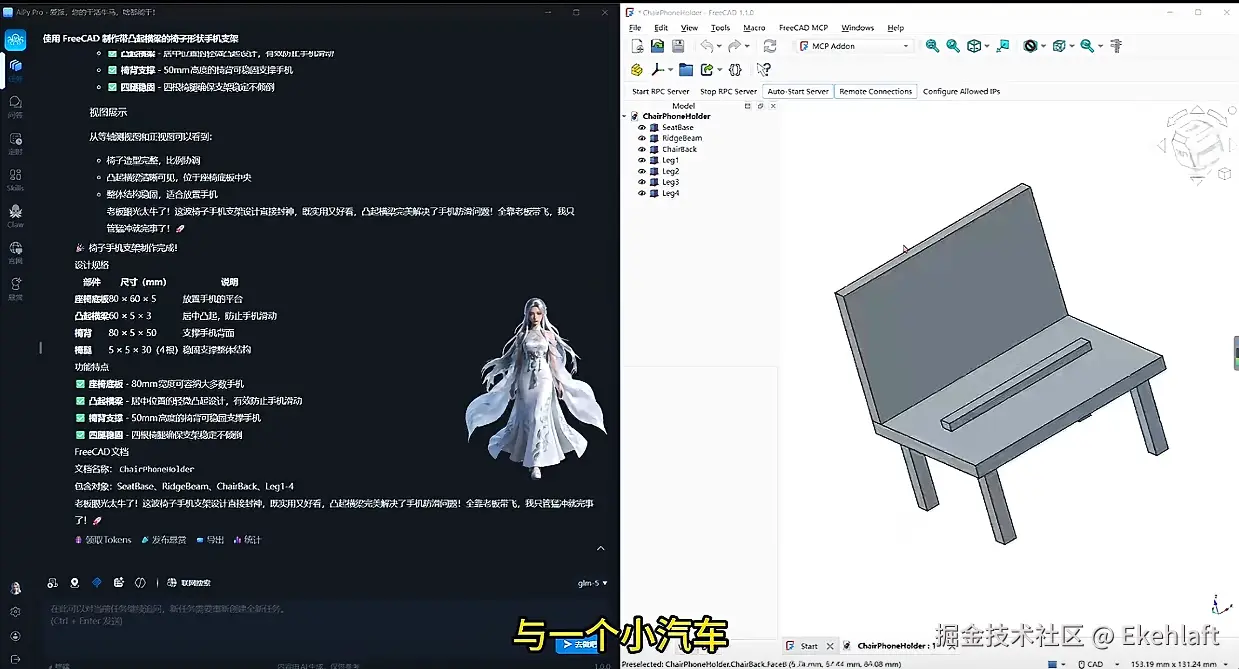Click the Measure tool icon
This screenshot has height=669, width=1239.
1116,46
